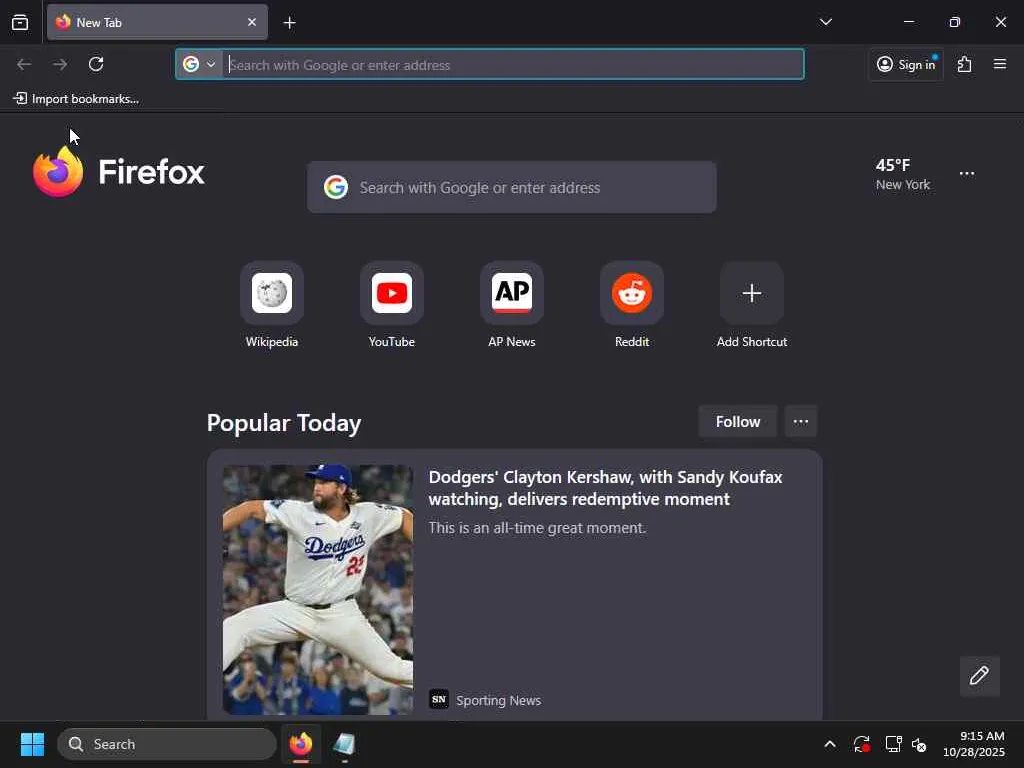Click "This is an all-time great moment." text
Image resolution: width=1024 pixels, height=768 pixels.
(x=537, y=528)
